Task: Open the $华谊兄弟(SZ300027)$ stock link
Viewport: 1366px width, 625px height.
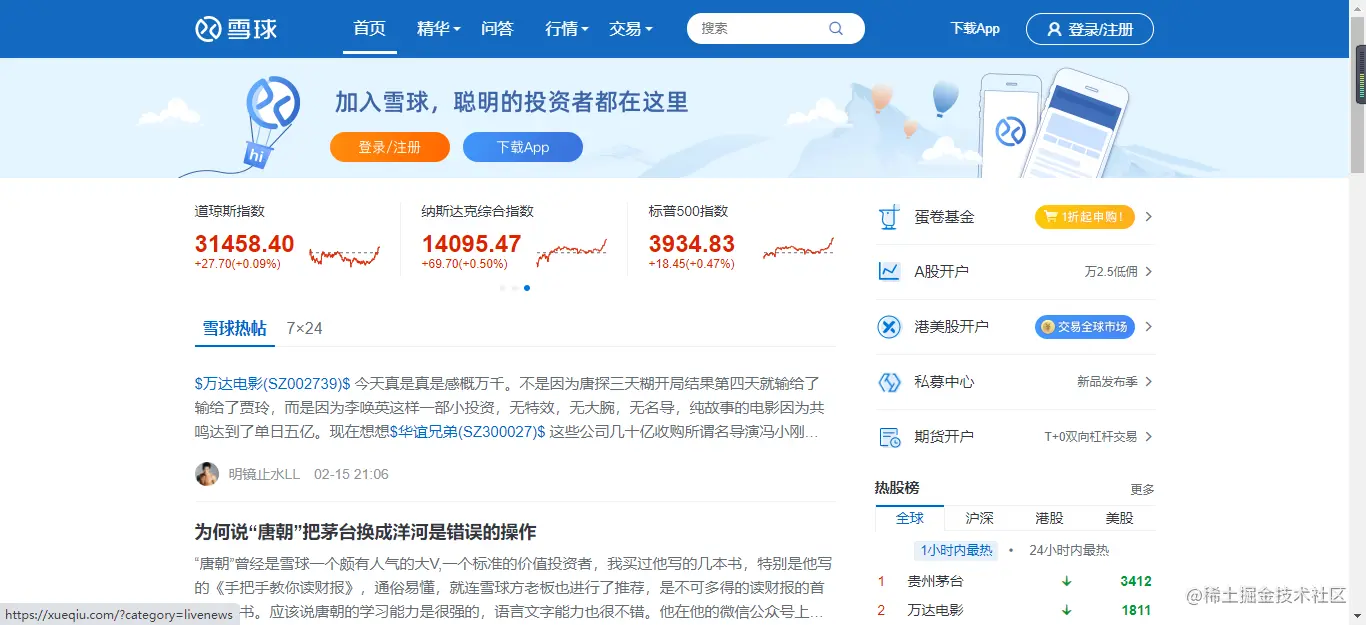Action: tap(468, 432)
